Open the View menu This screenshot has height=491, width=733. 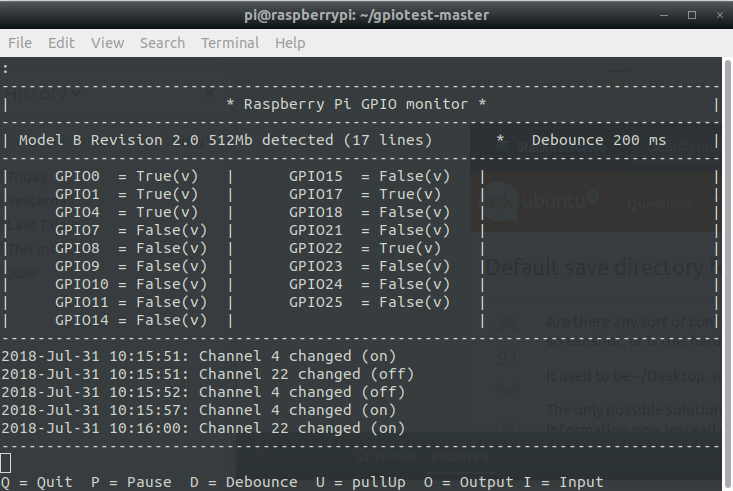[108, 43]
